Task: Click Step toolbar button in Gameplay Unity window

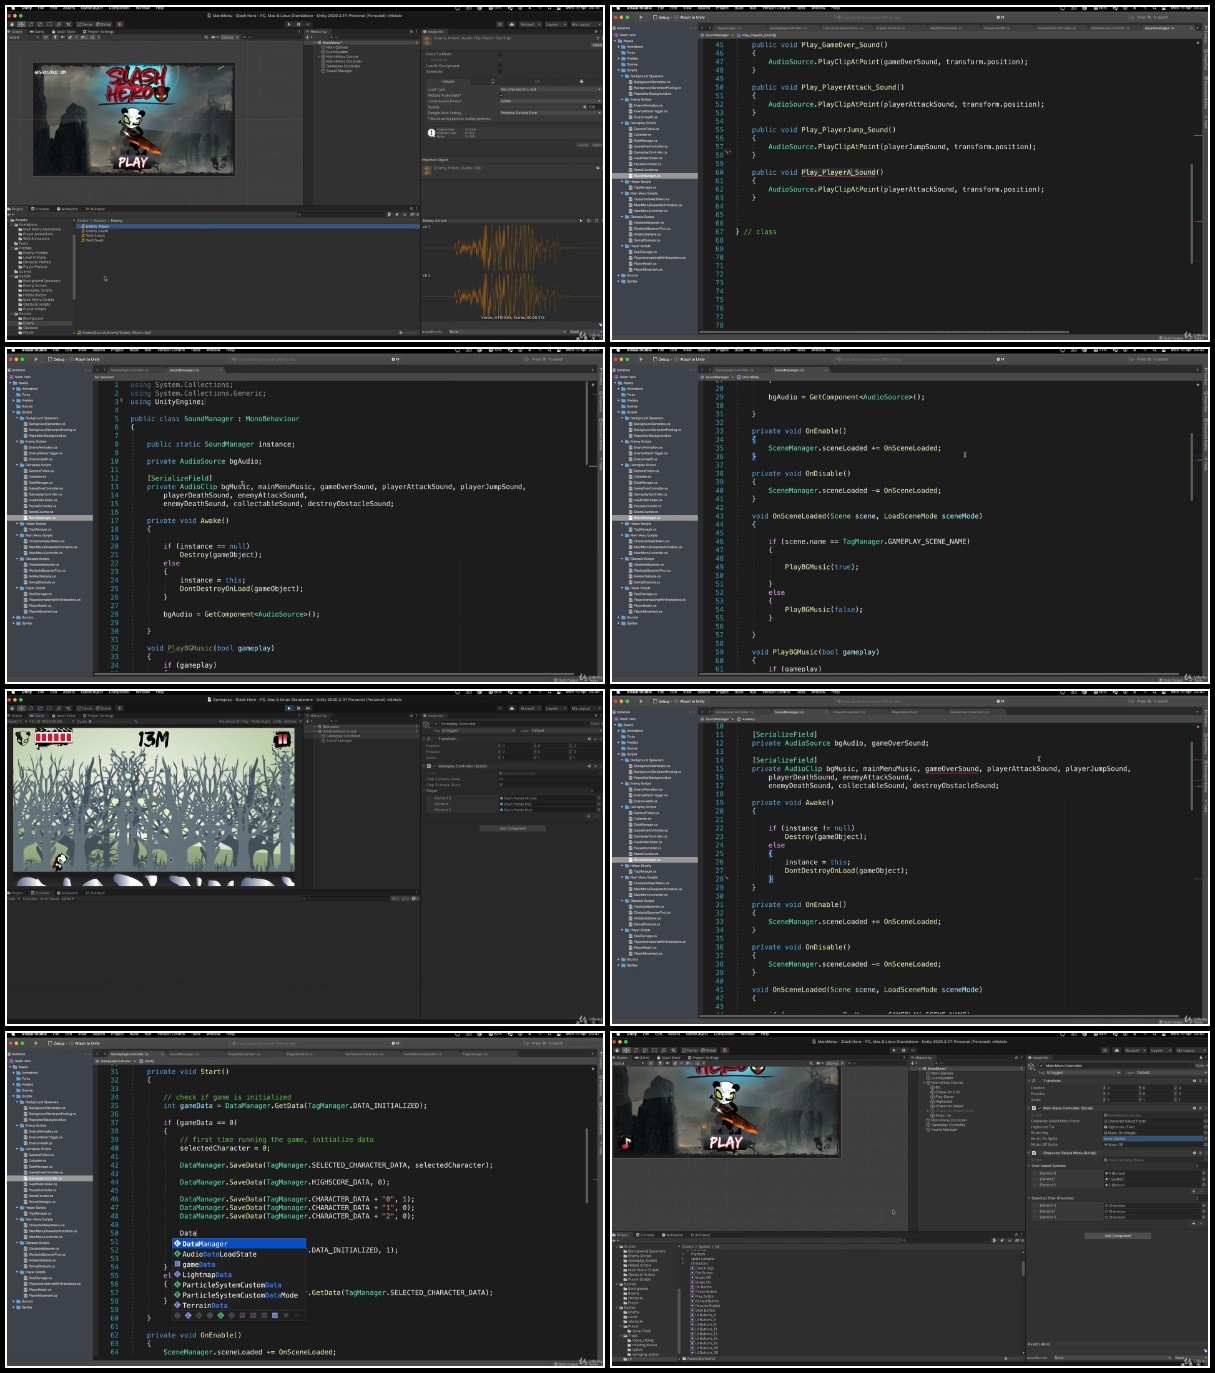Action: pyautogui.click(x=308, y=708)
